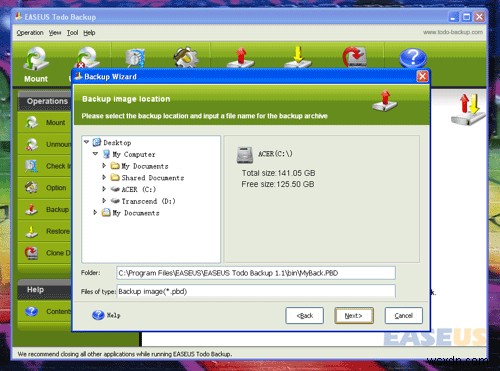Open the Operation menu
Screen dimensions: 500x371
coord(30,33)
